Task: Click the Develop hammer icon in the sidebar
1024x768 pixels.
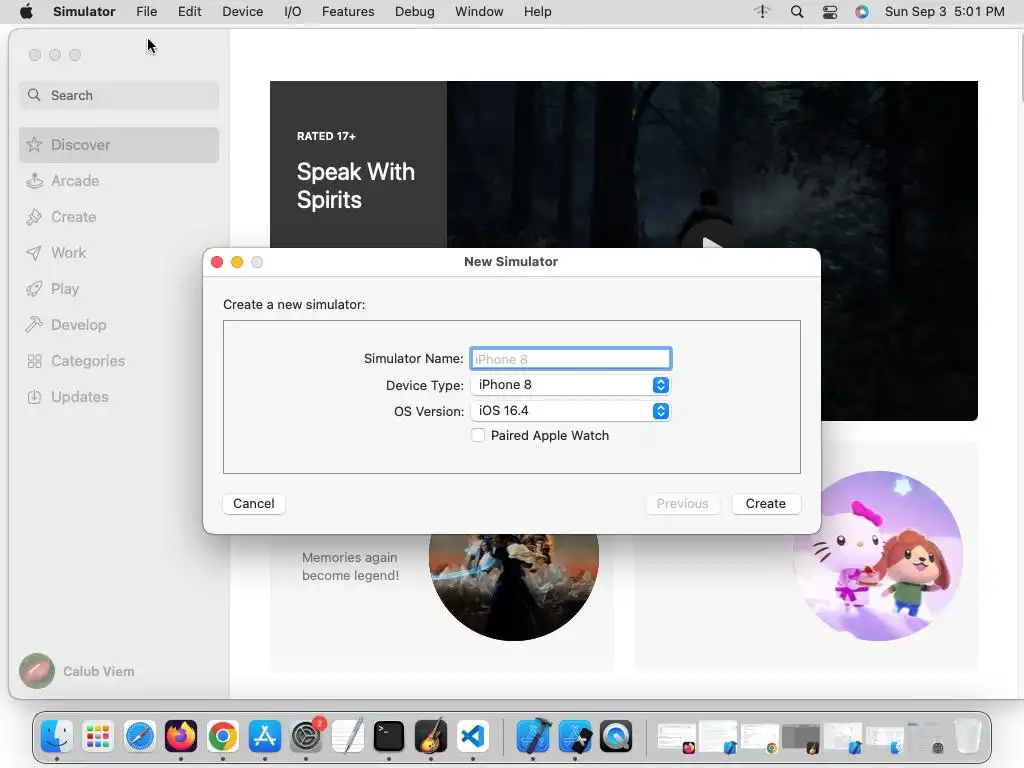Action: point(35,325)
